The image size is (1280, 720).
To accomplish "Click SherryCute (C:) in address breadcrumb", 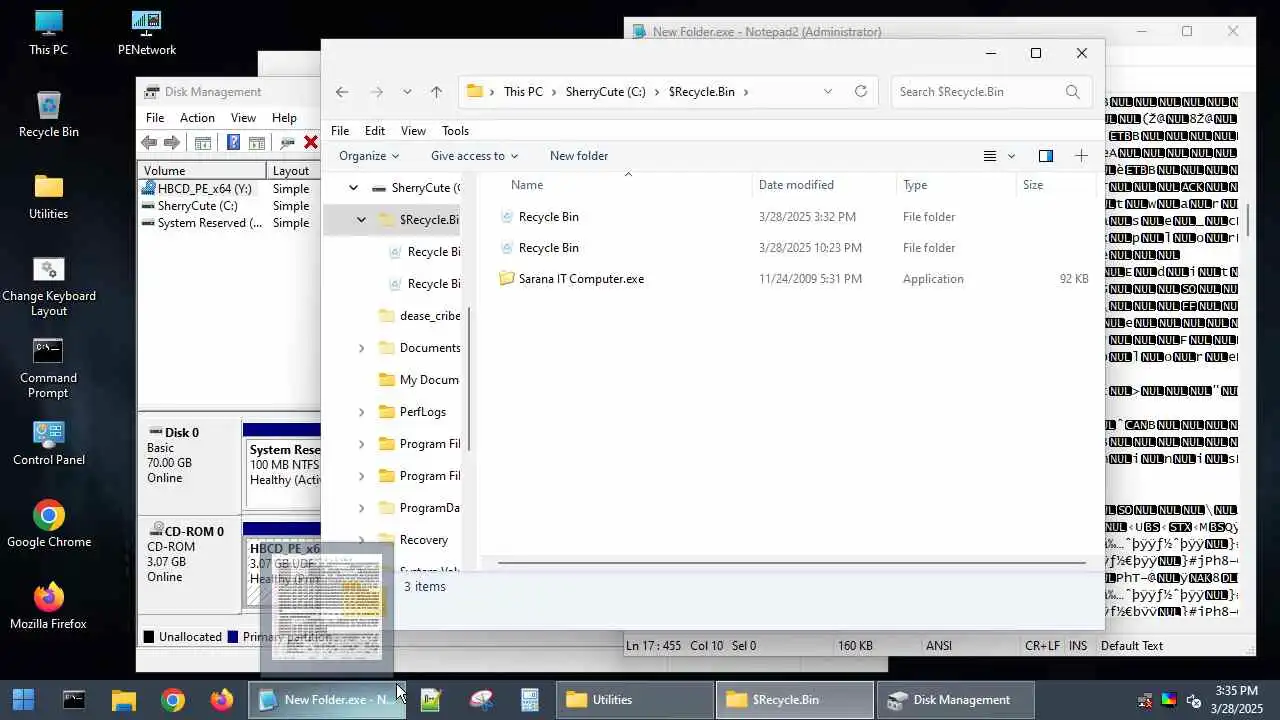I will click(x=605, y=92).
